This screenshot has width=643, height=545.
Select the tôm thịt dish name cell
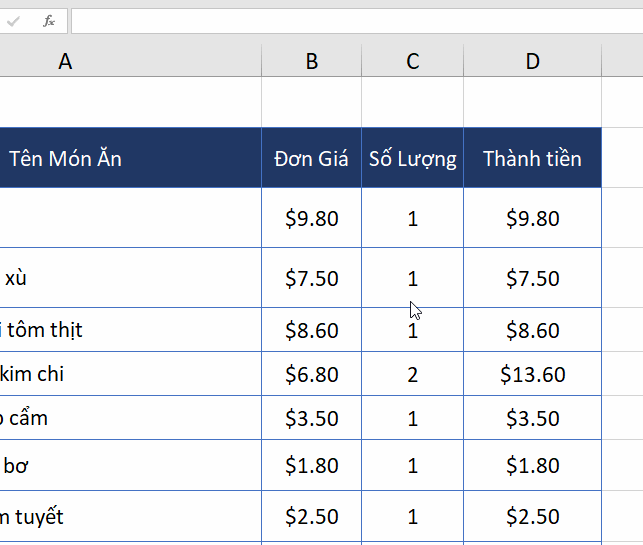130,330
